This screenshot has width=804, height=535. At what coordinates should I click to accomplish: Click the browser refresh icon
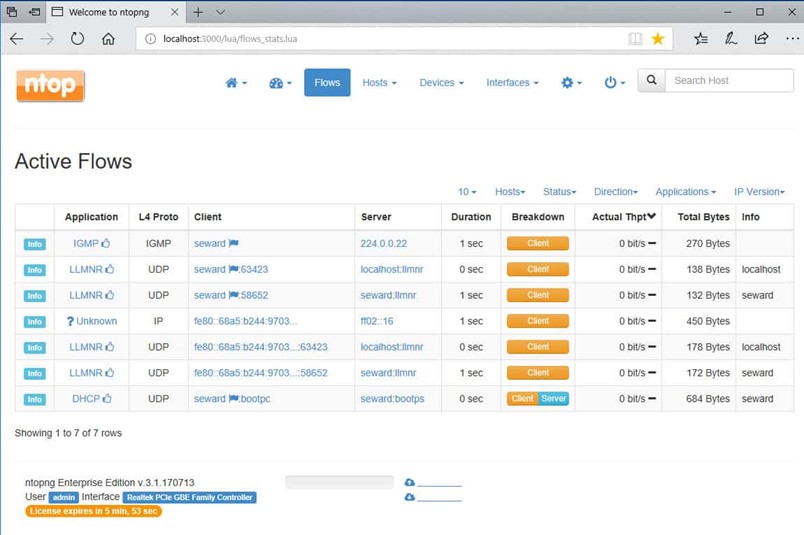(77, 39)
